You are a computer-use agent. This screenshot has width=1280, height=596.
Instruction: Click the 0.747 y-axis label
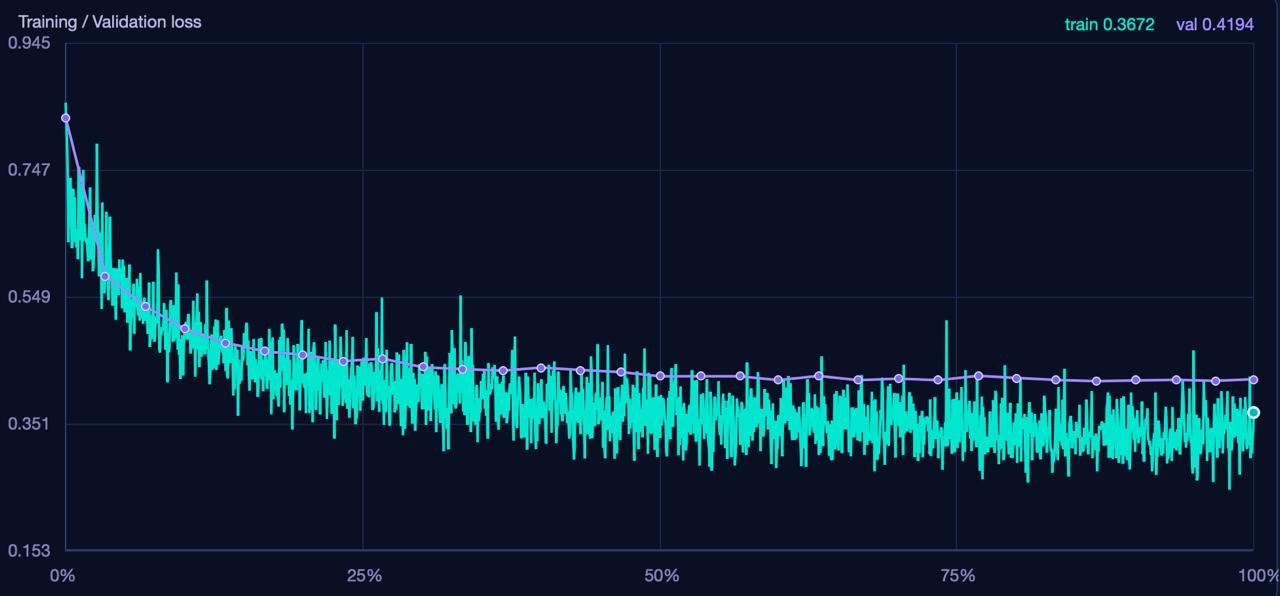click(28, 170)
